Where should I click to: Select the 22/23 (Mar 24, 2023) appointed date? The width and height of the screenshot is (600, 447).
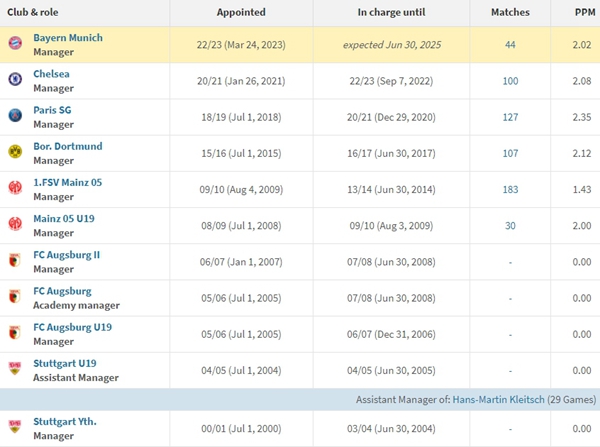[241, 45]
